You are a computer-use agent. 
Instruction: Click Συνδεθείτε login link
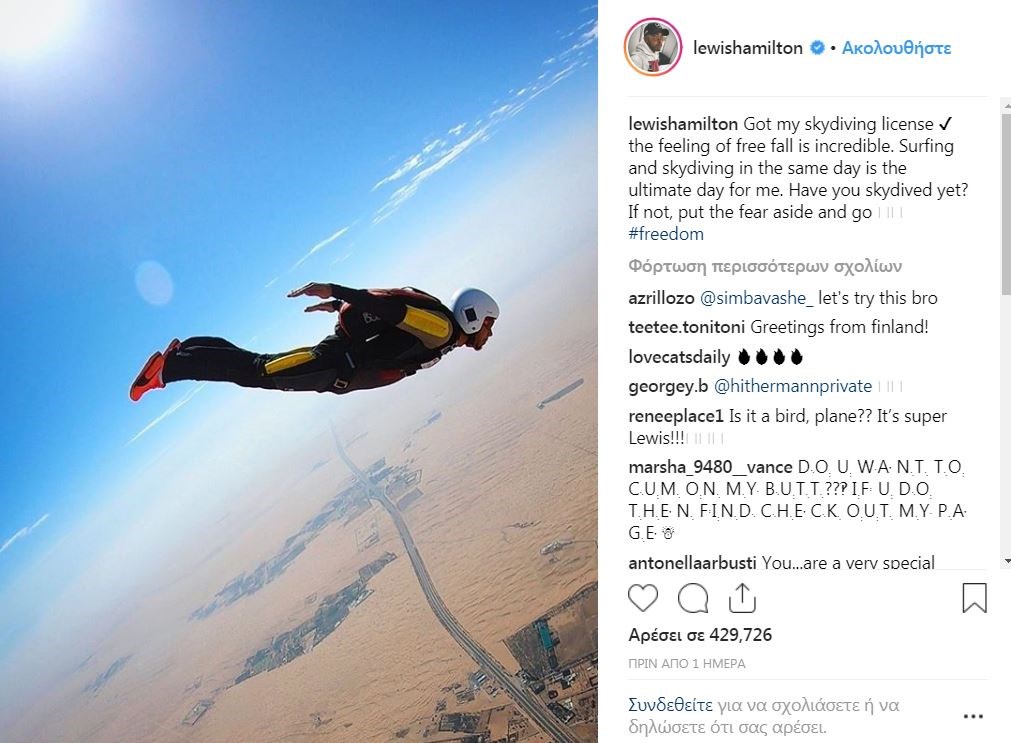(671, 705)
